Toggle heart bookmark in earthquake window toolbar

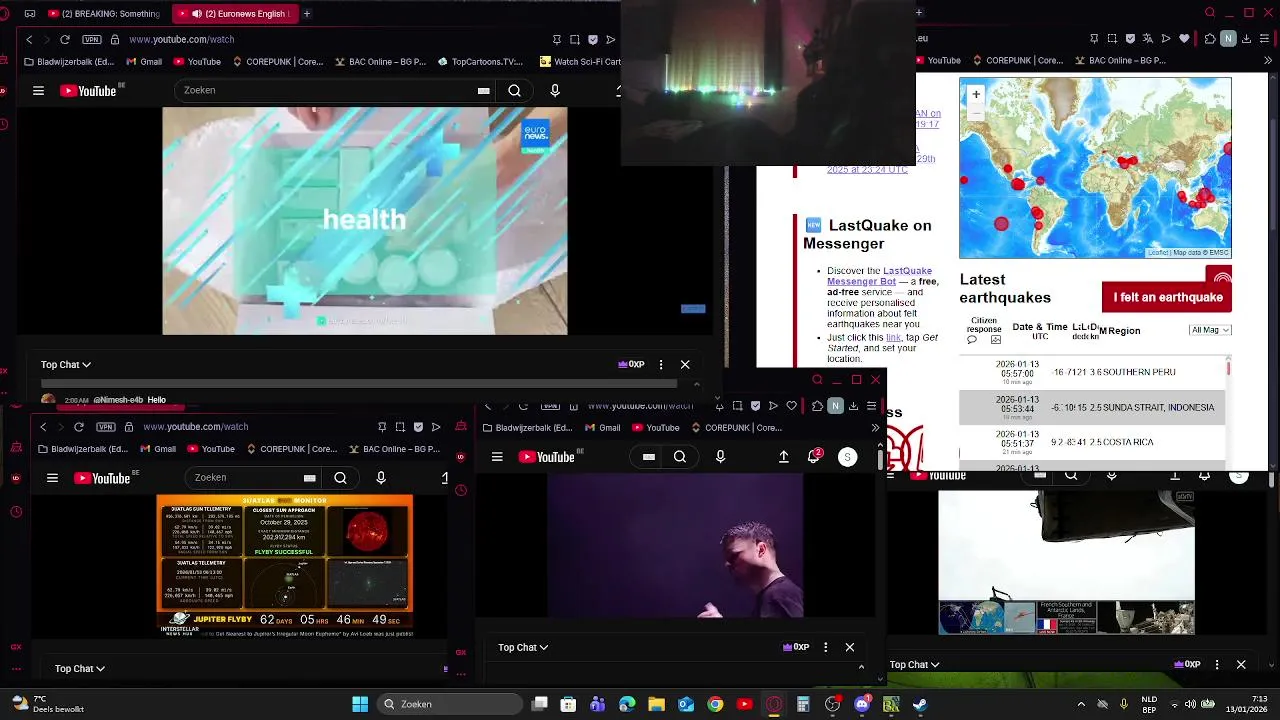(x=1184, y=39)
